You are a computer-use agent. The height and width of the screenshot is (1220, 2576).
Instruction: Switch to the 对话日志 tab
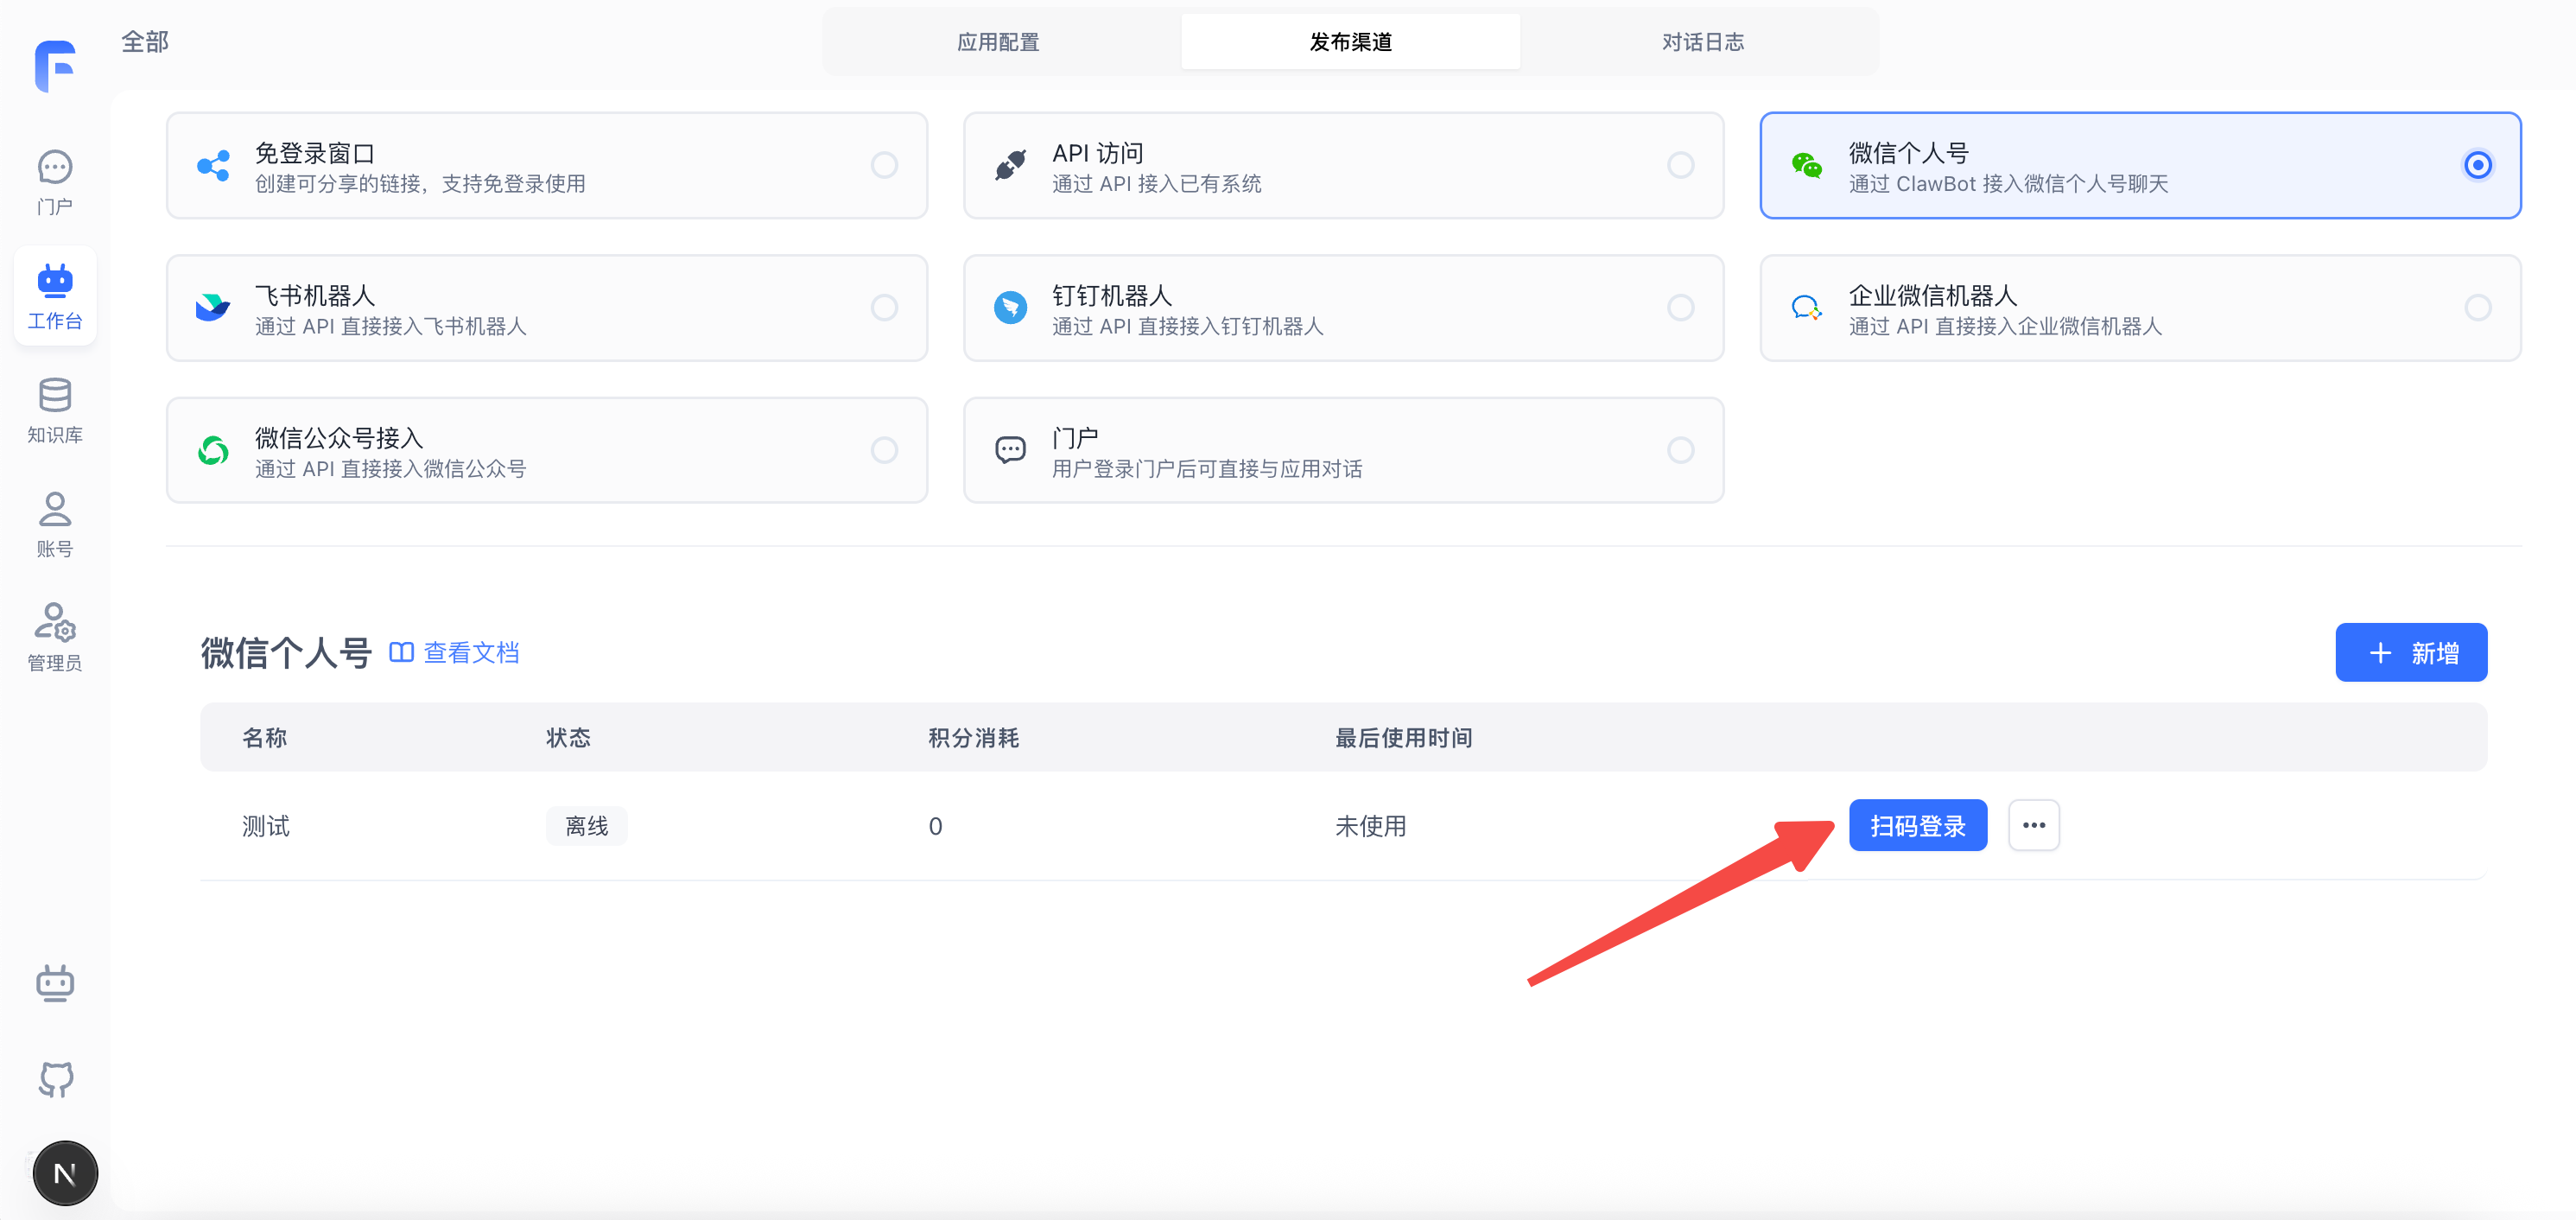coord(1702,42)
